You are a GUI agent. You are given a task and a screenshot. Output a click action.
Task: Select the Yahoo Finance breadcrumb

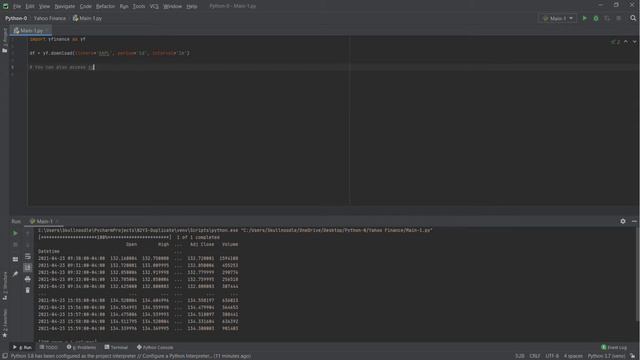49,18
